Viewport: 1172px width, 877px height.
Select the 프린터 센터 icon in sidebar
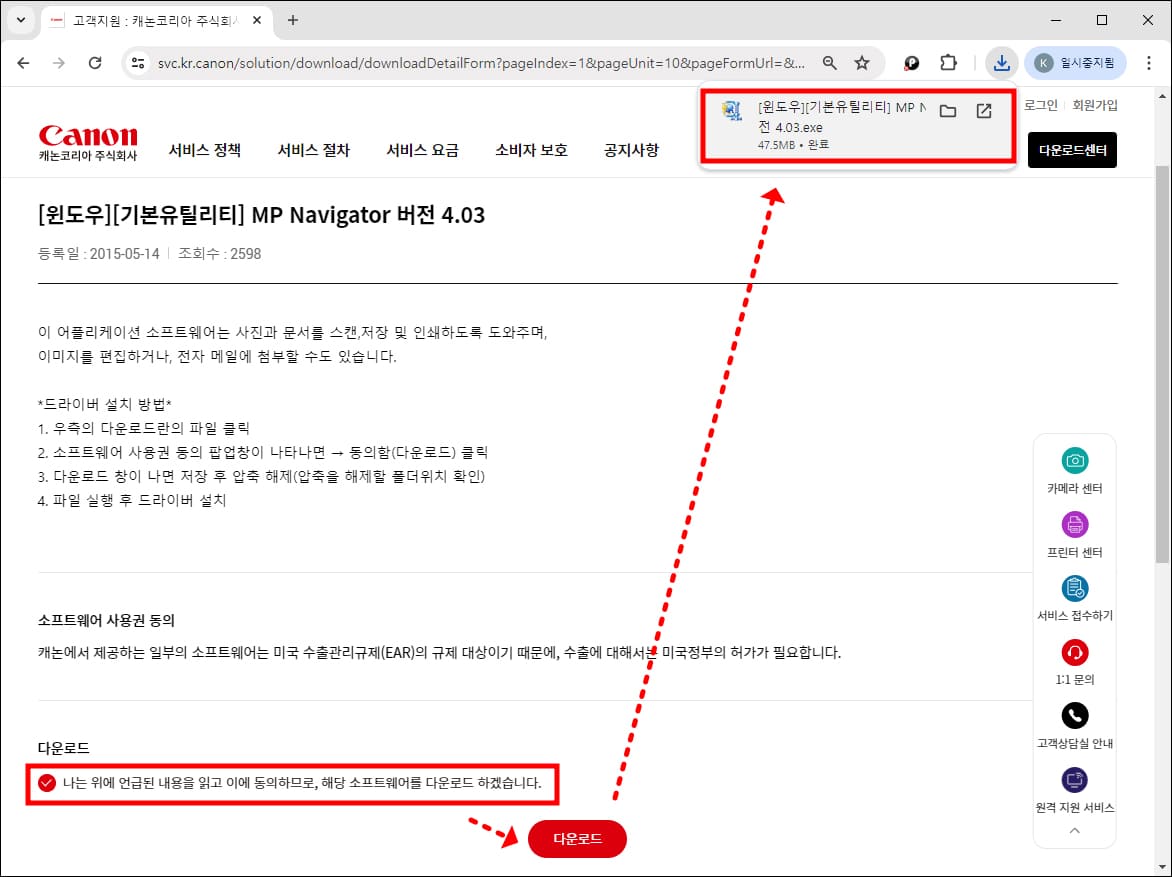tap(1074, 525)
